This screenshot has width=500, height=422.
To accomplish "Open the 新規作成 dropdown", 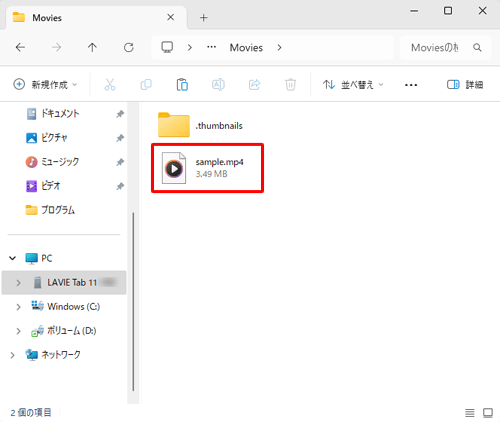I will (x=45, y=85).
